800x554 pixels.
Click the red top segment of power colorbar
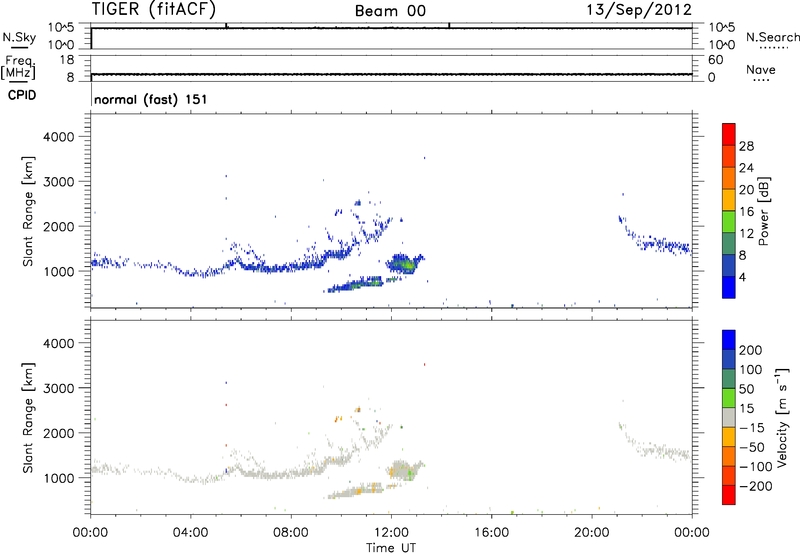[x=729, y=134]
